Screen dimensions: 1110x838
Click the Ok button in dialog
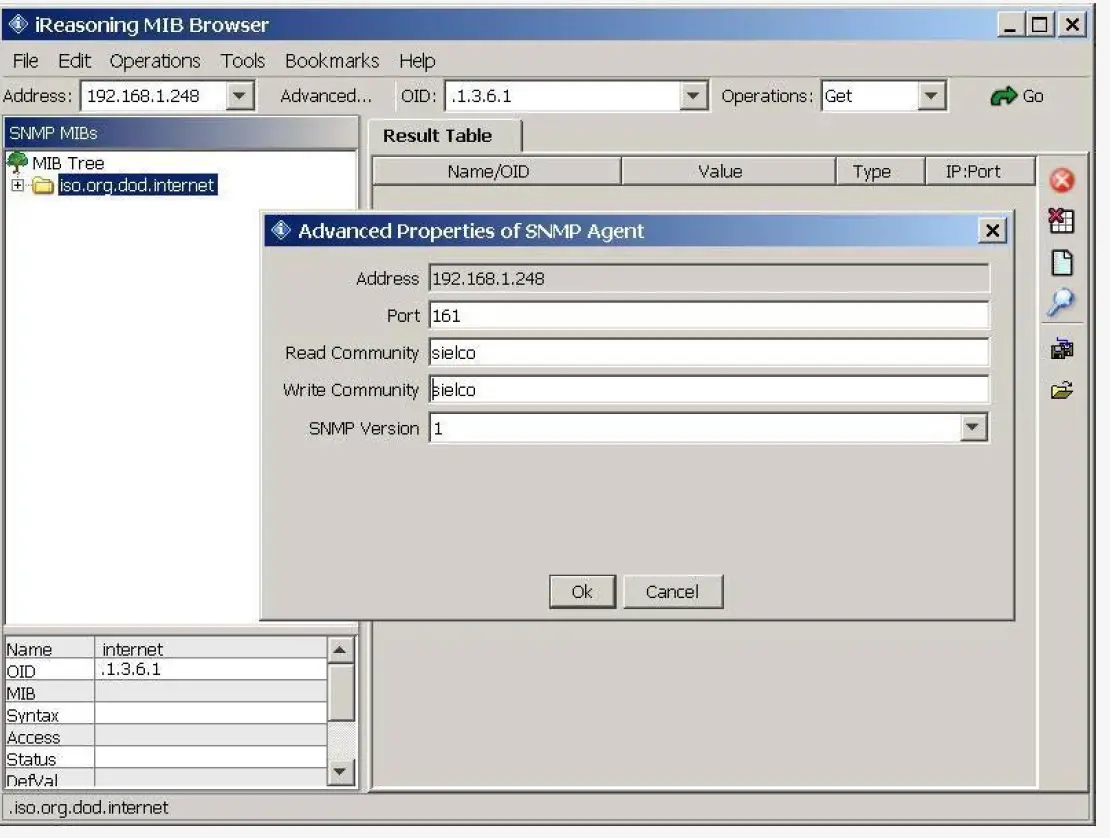(582, 592)
